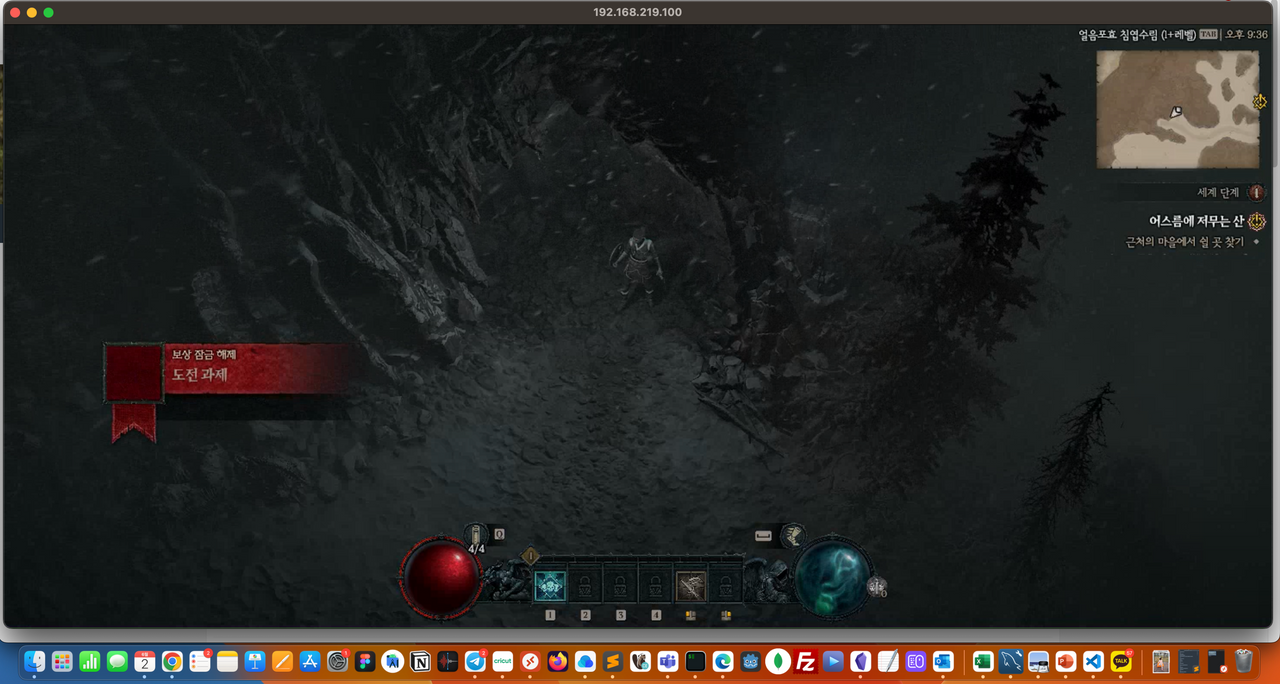This screenshot has height=684, width=1280.
Task: Open FileZilla from the dock
Action: point(805,661)
